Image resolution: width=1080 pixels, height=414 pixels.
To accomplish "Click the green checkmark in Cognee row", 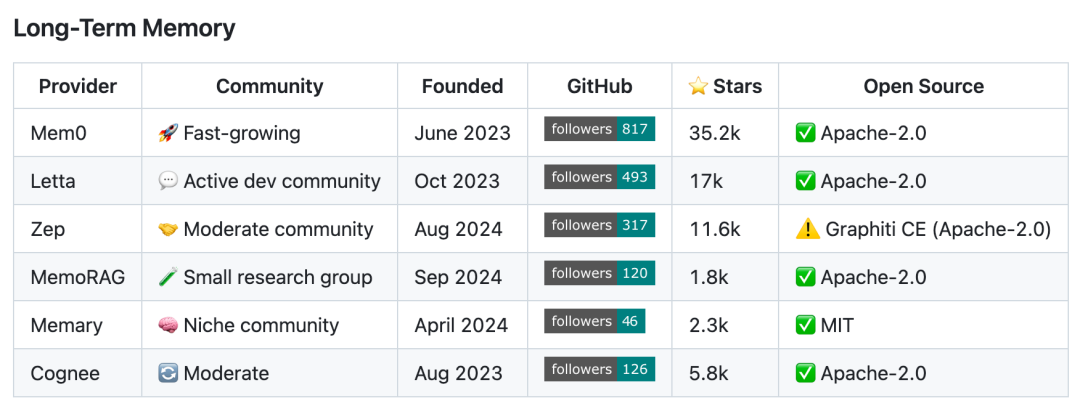I will (805, 373).
